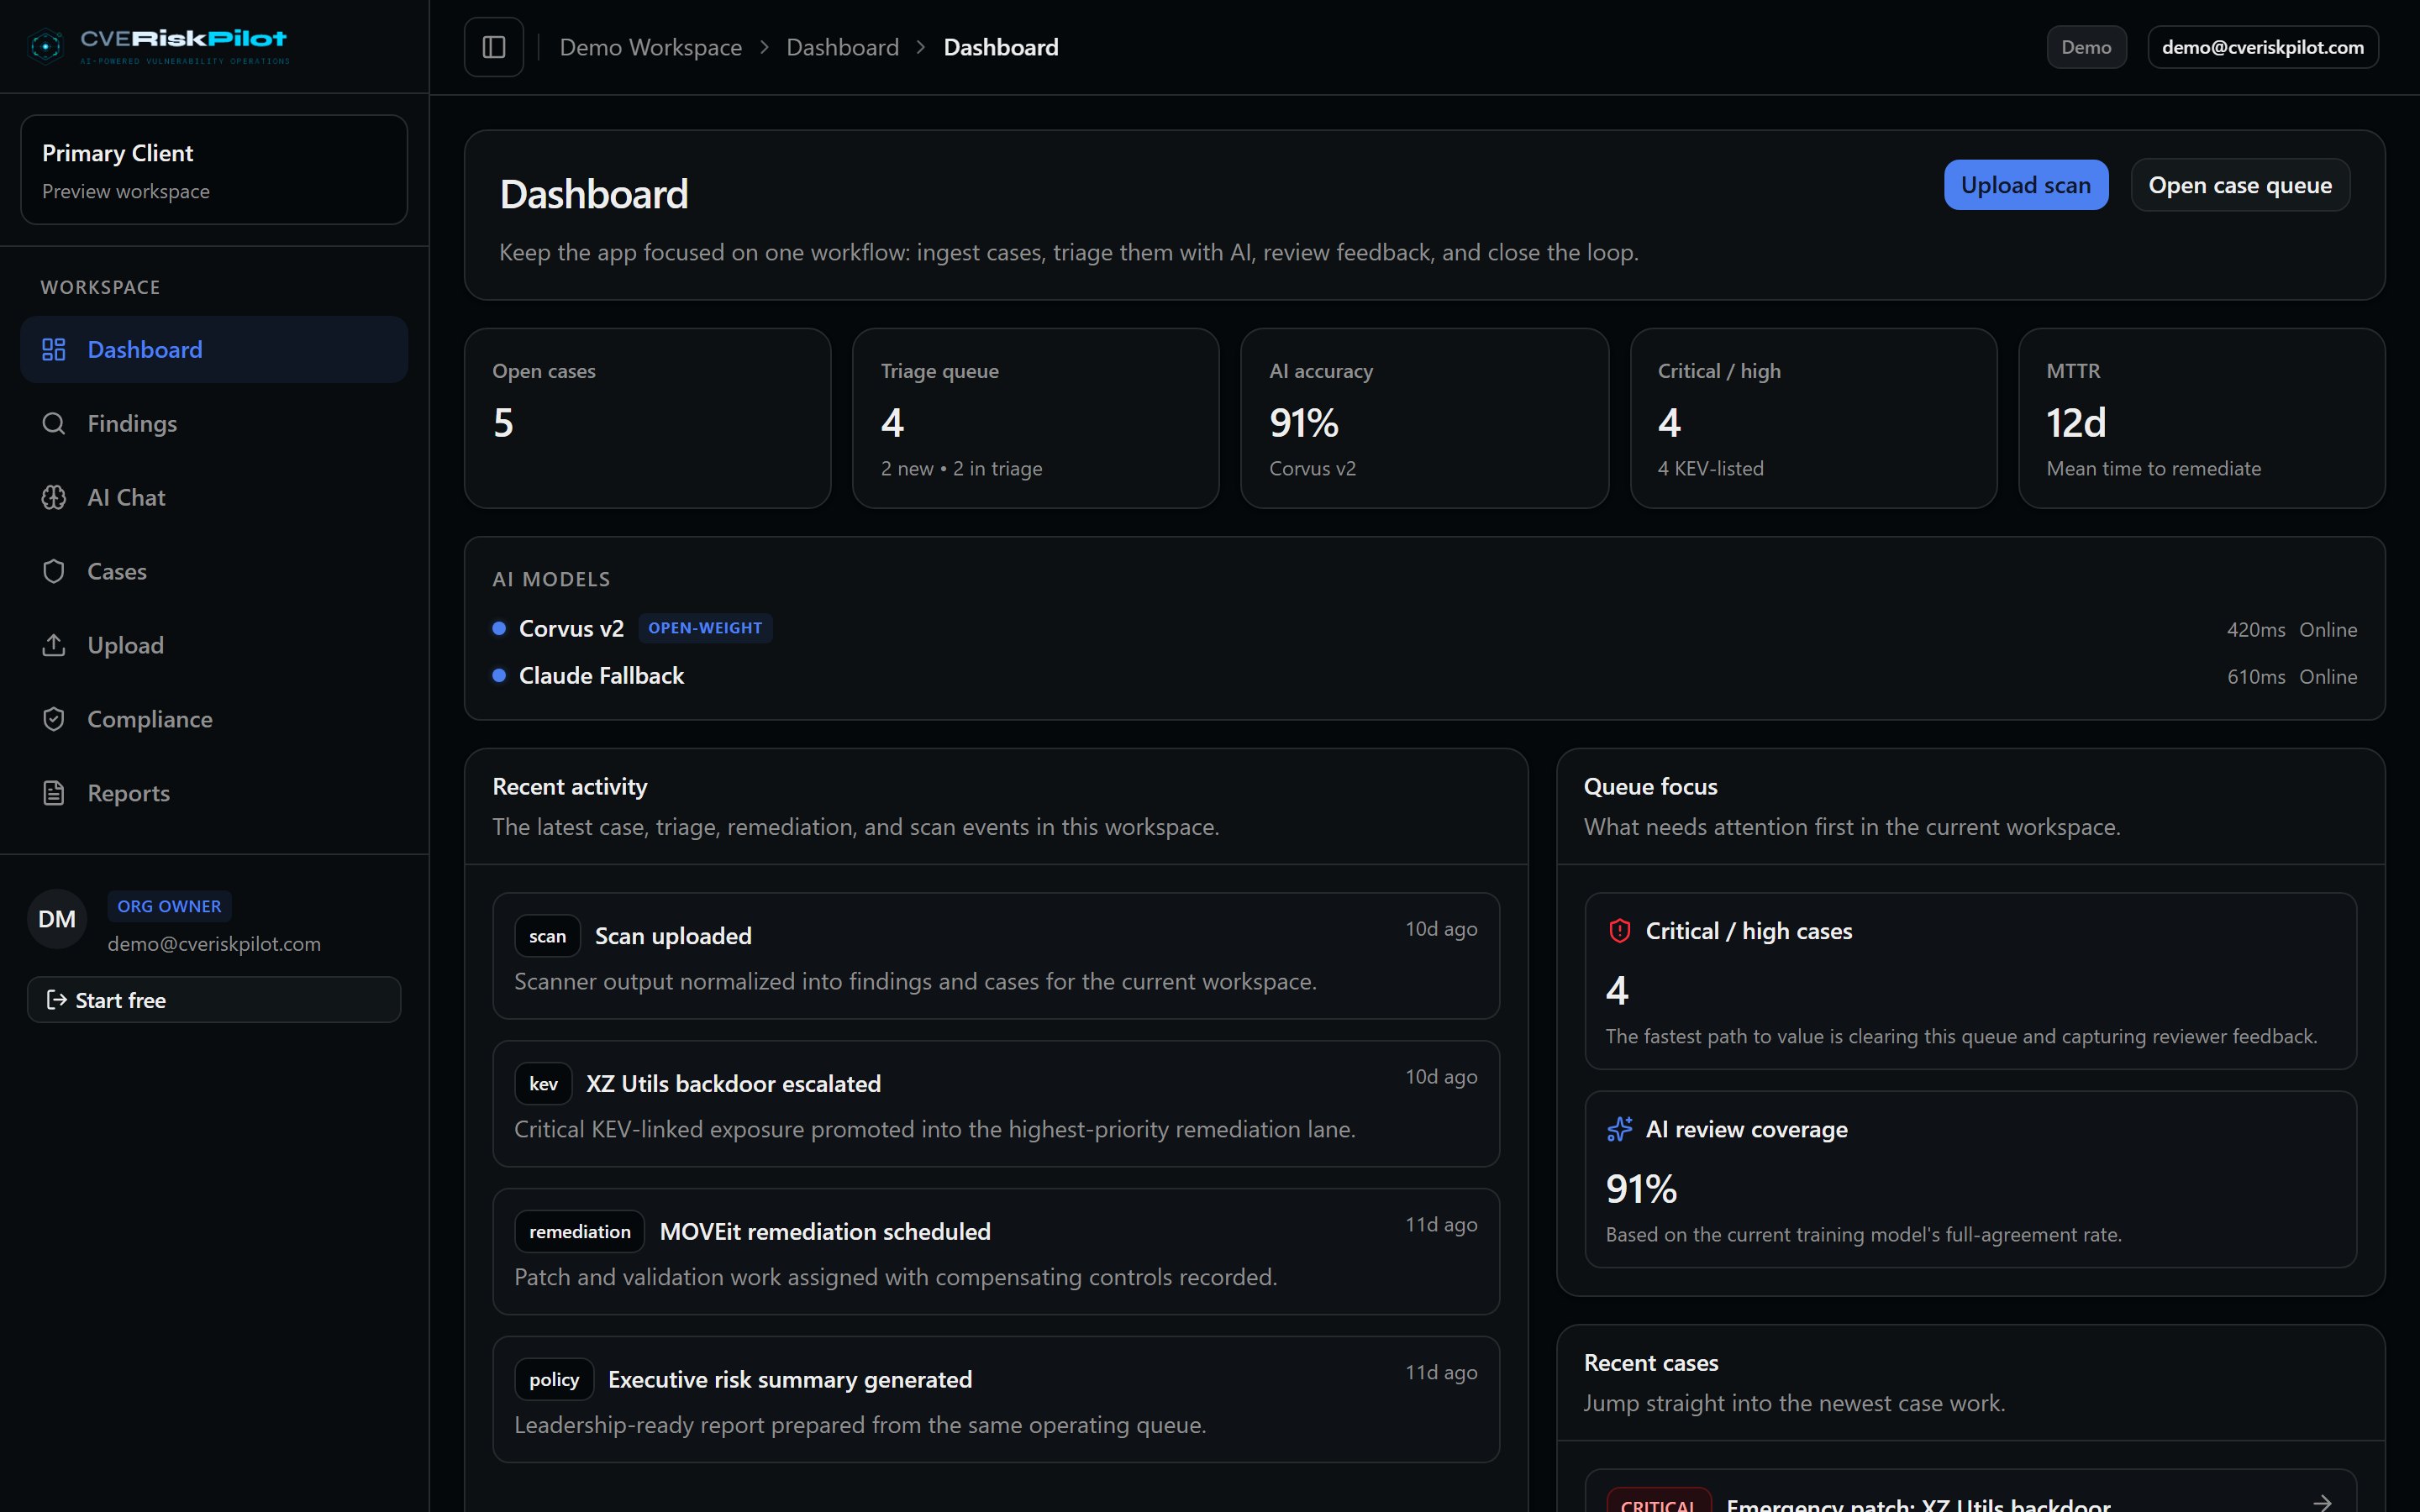The width and height of the screenshot is (2420, 1512).
Task: Open the Dashboard sidebar item
Action: tap(214, 349)
